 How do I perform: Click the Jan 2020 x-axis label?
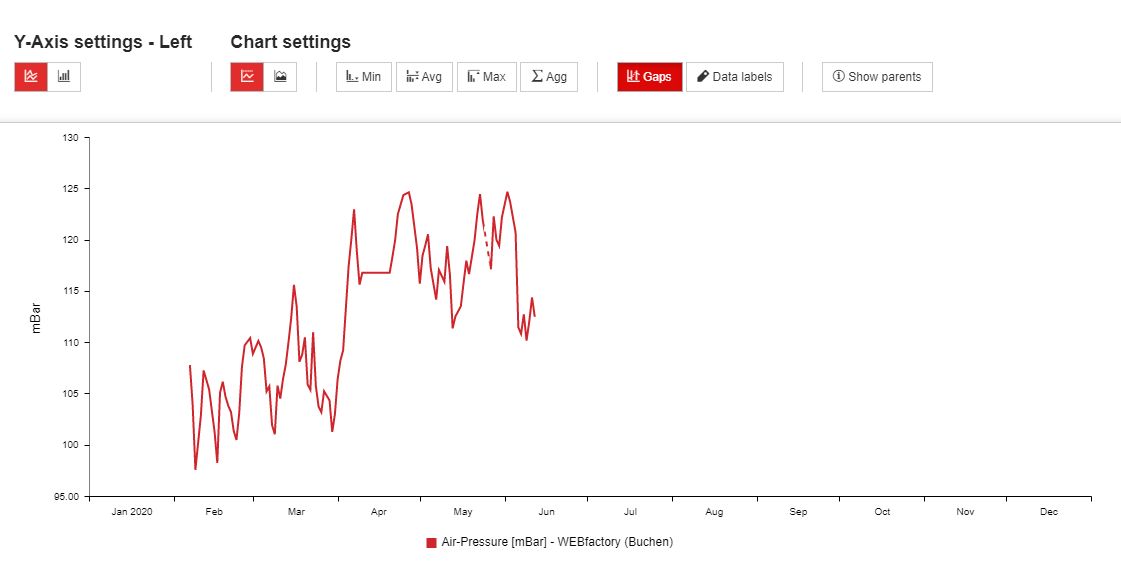(132, 512)
